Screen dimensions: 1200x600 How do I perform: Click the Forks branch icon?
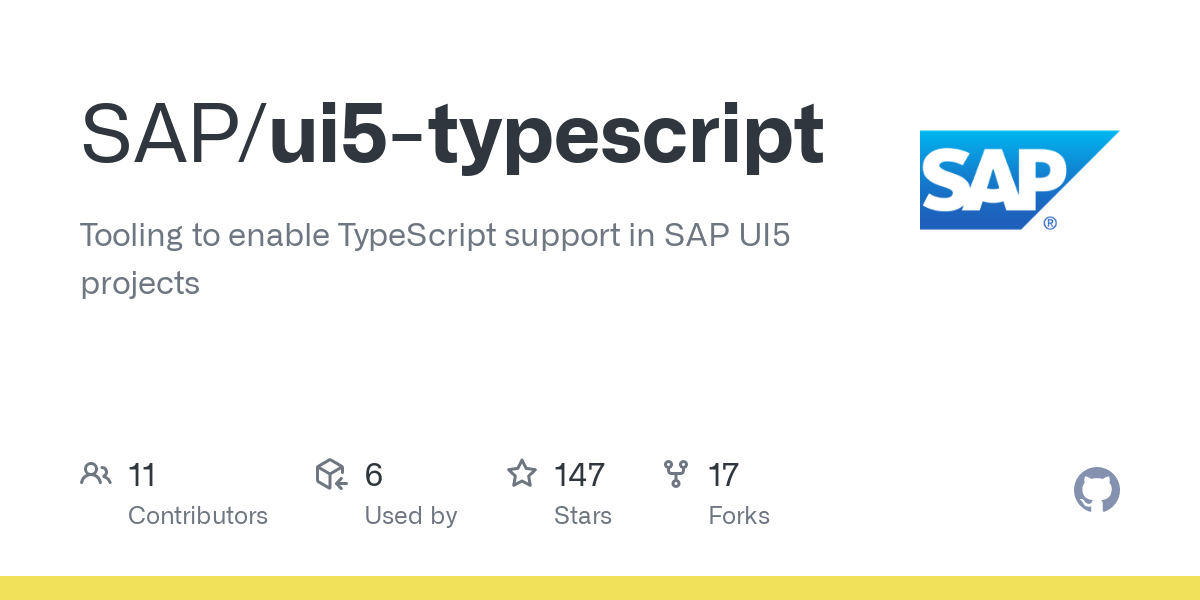pos(676,474)
